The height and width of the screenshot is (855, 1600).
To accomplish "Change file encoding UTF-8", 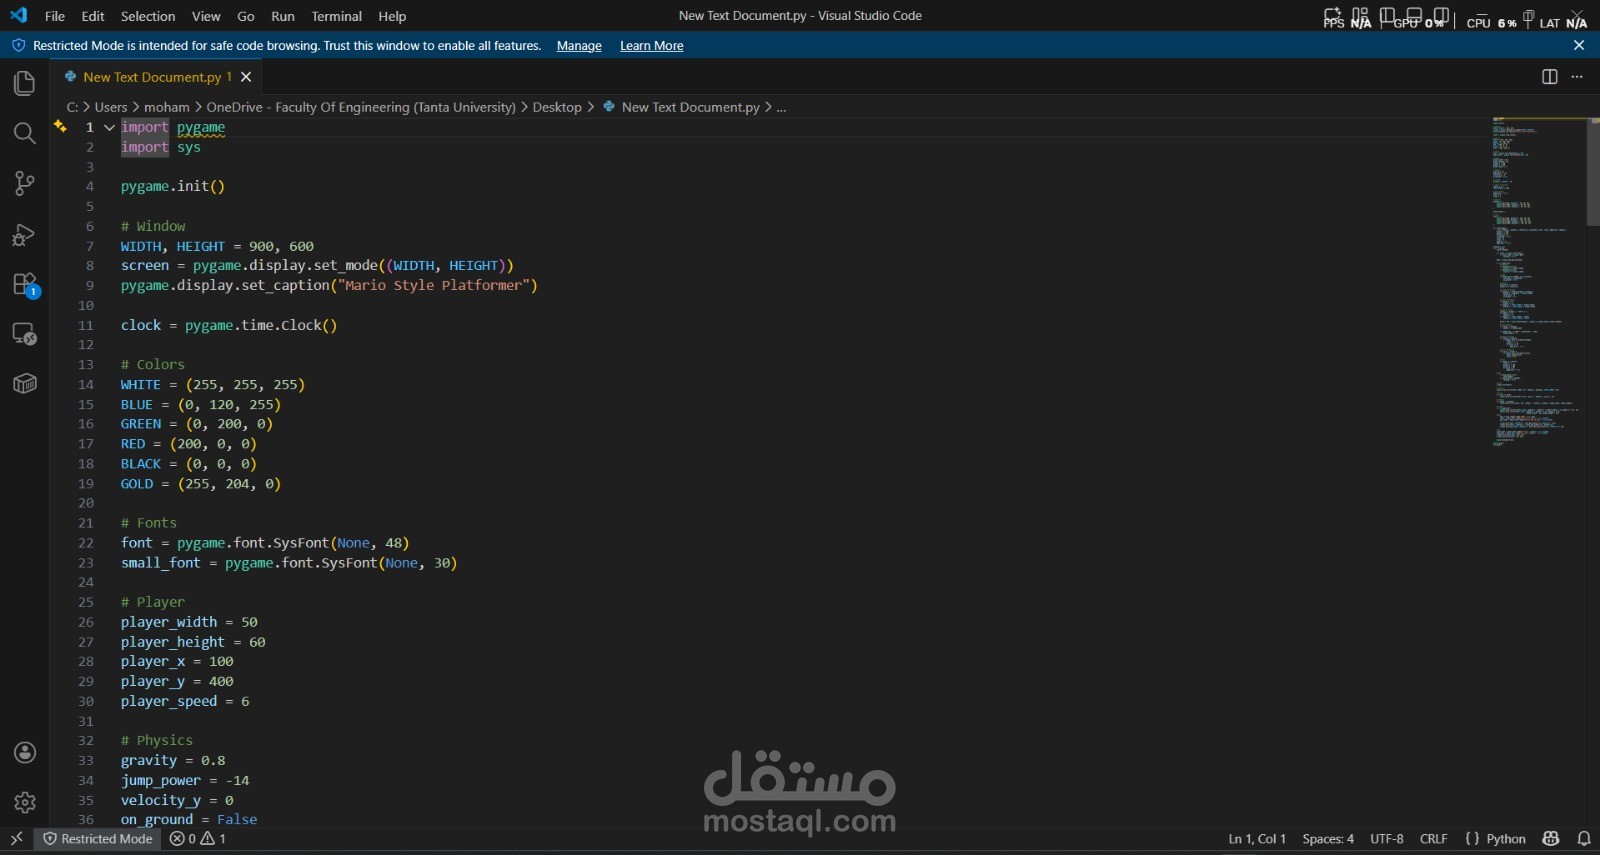I will pyautogui.click(x=1387, y=839).
